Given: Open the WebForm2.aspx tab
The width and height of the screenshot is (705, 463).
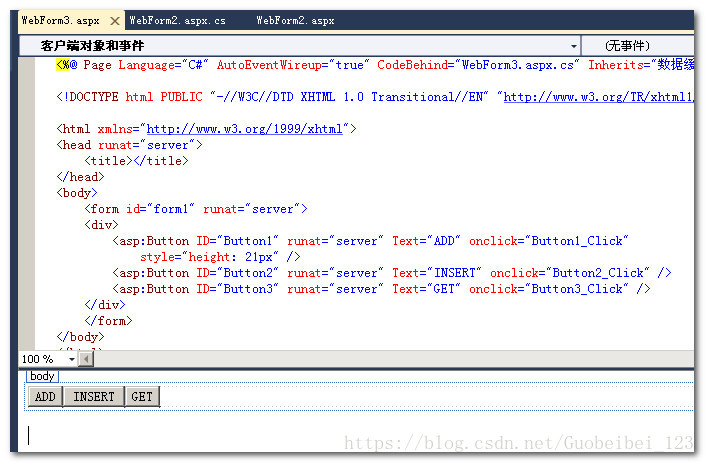Looking at the screenshot, I should click(x=295, y=21).
